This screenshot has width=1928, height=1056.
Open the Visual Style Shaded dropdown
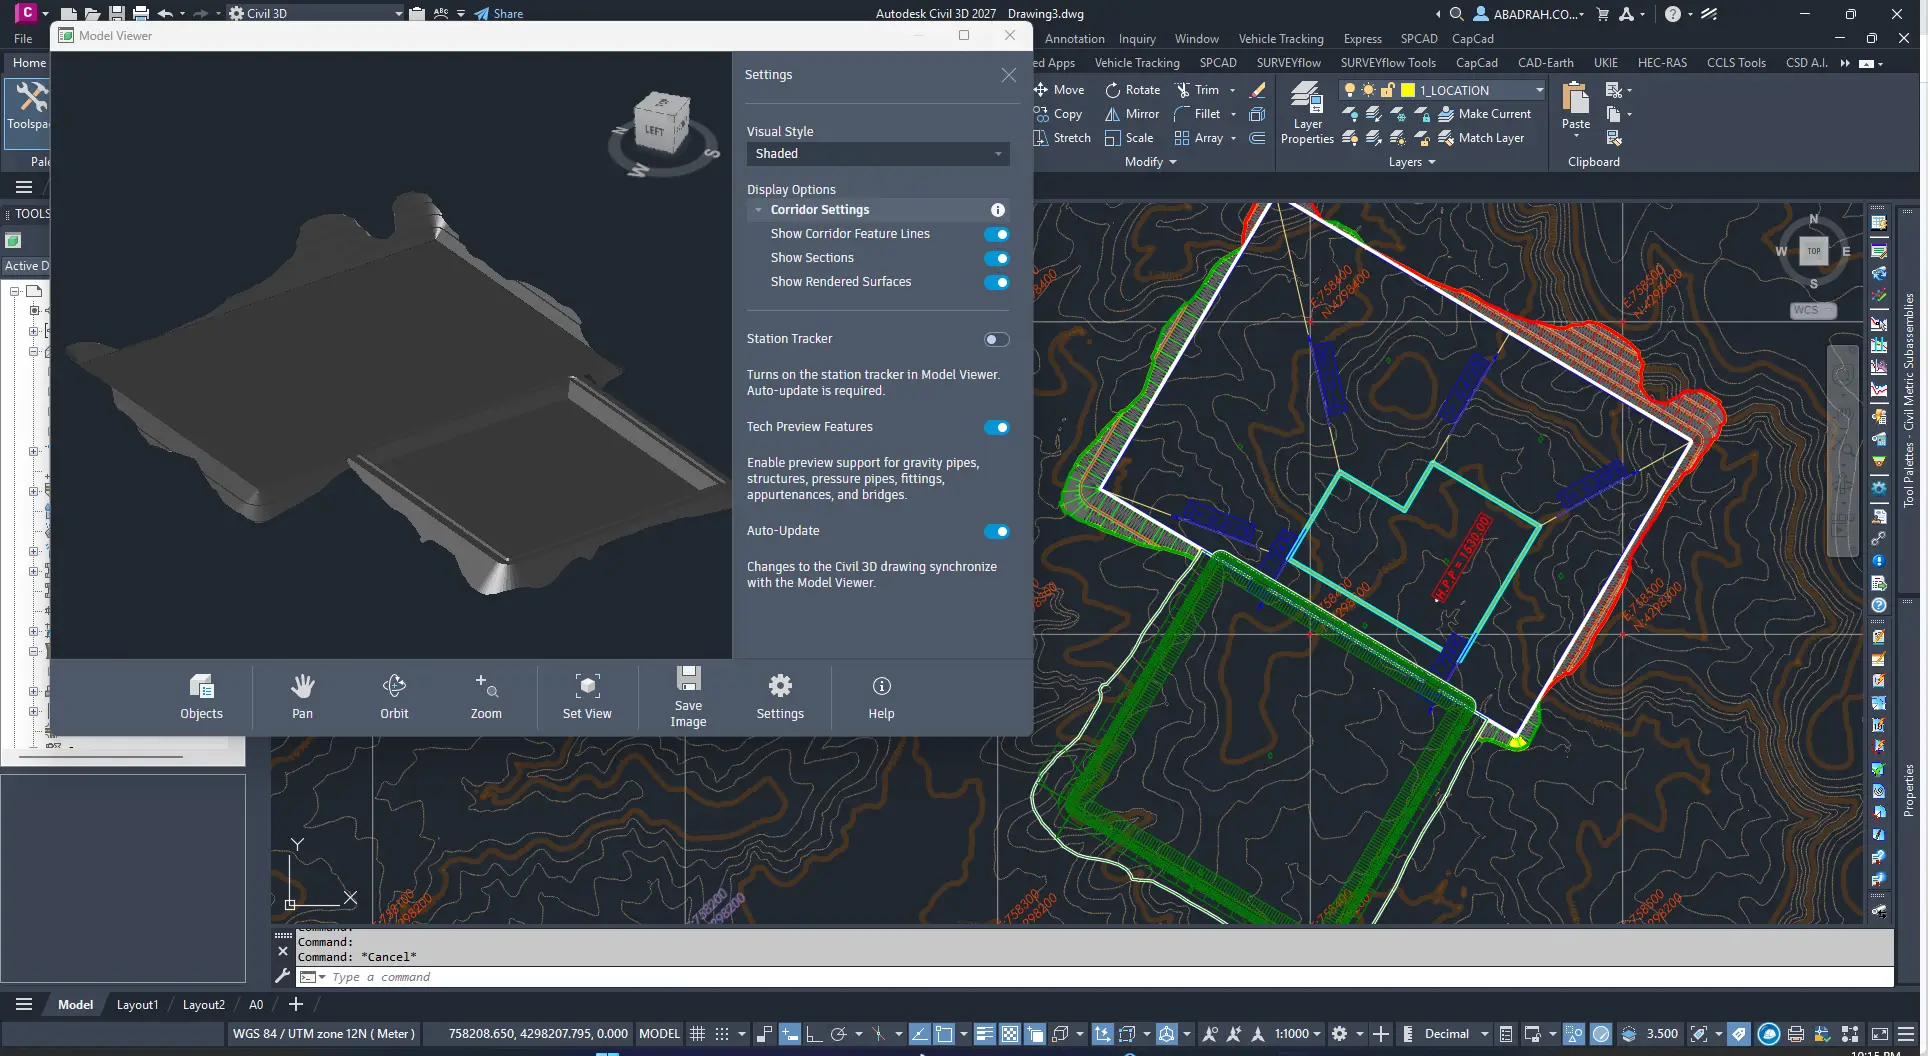(x=878, y=154)
